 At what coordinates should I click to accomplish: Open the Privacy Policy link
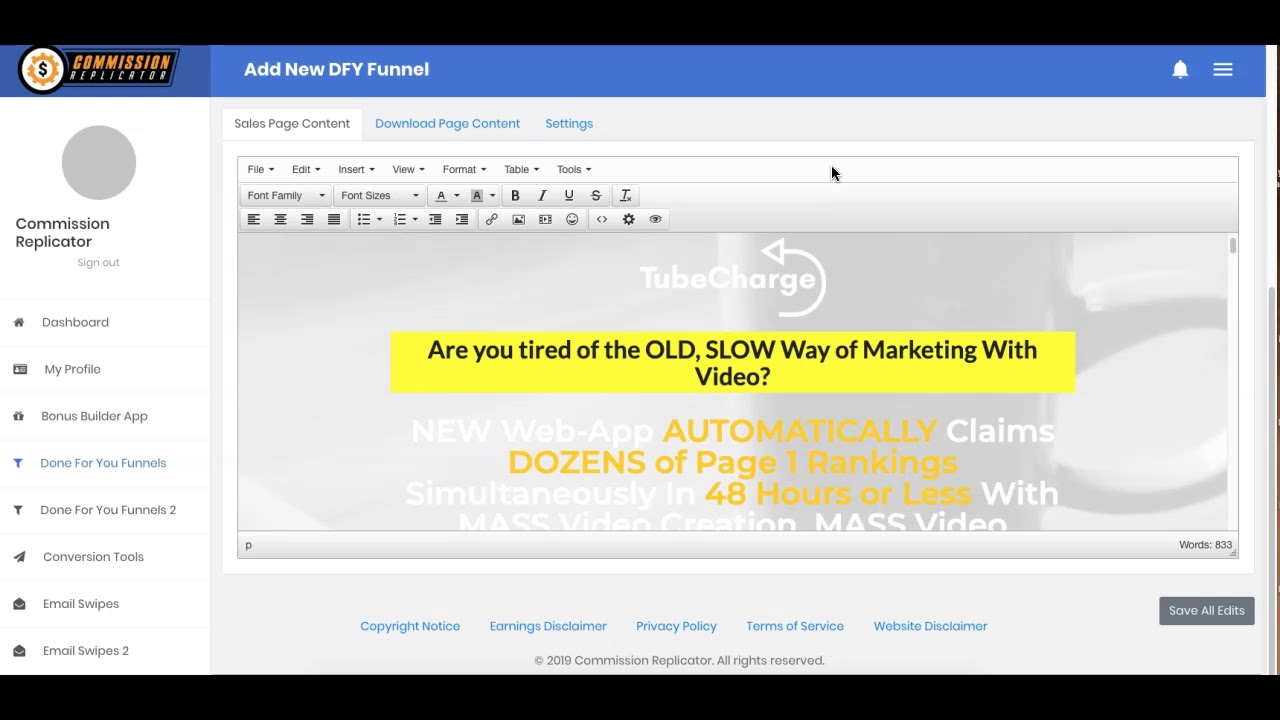(676, 626)
